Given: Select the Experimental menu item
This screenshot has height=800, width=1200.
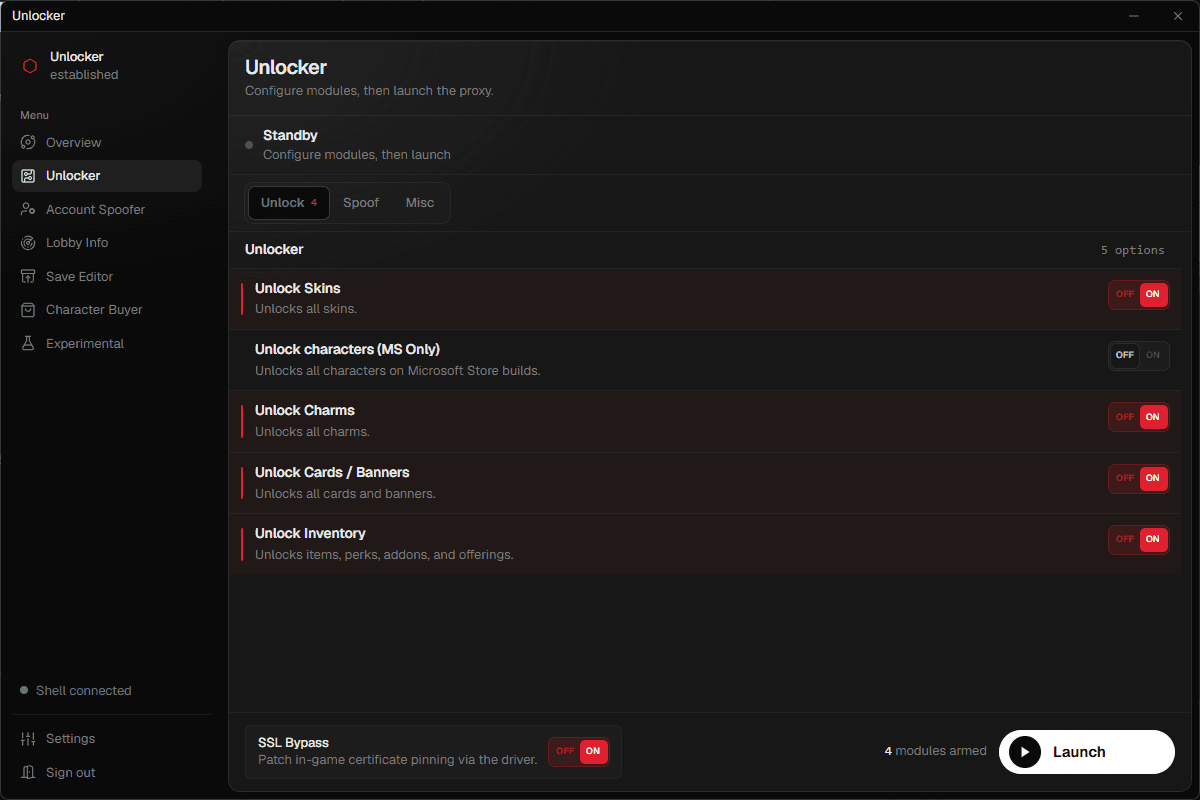Looking at the screenshot, I should pyautogui.click(x=107, y=343).
